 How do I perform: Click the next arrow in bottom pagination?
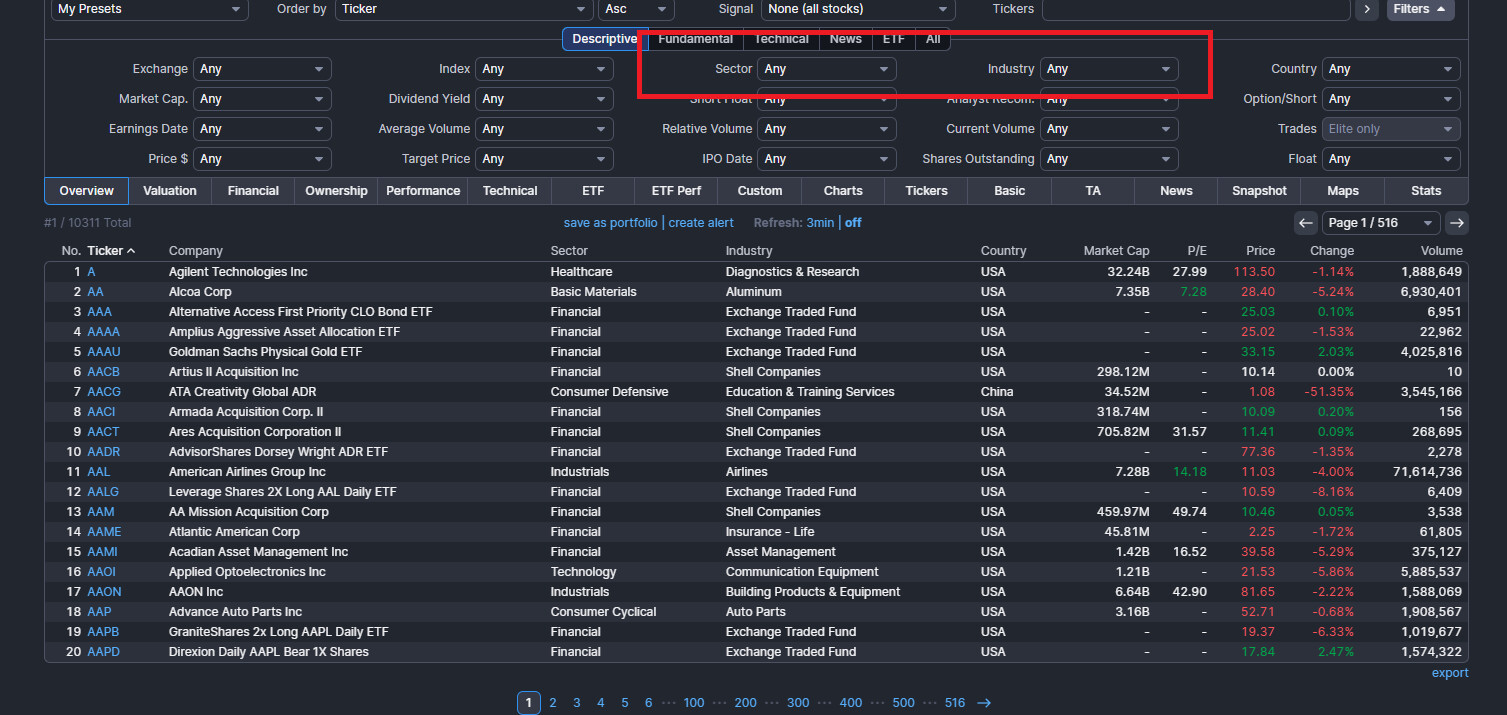[x=984, y=703]
